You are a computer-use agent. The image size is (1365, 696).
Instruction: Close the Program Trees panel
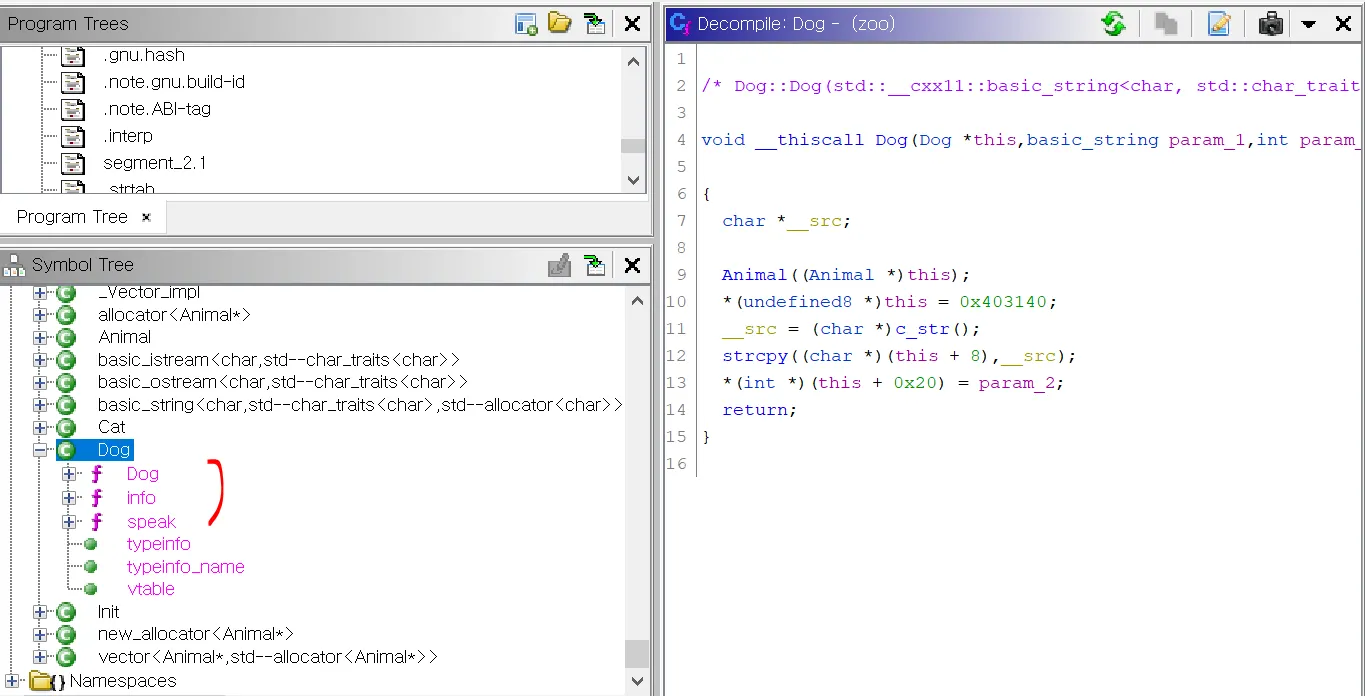tap(632, 24)
